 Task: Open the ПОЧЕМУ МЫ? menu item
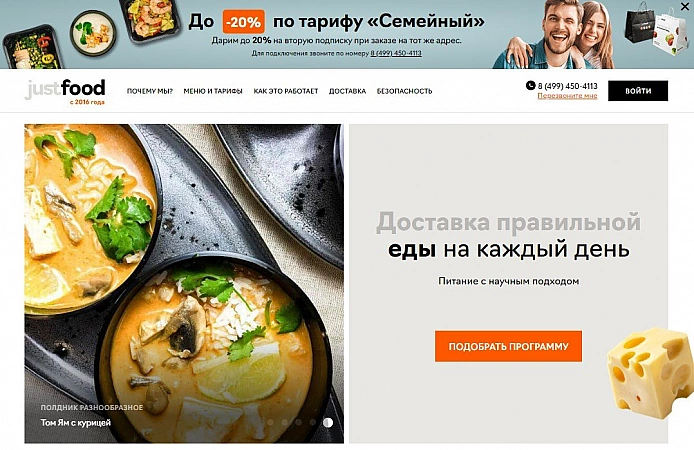point(150,91)
